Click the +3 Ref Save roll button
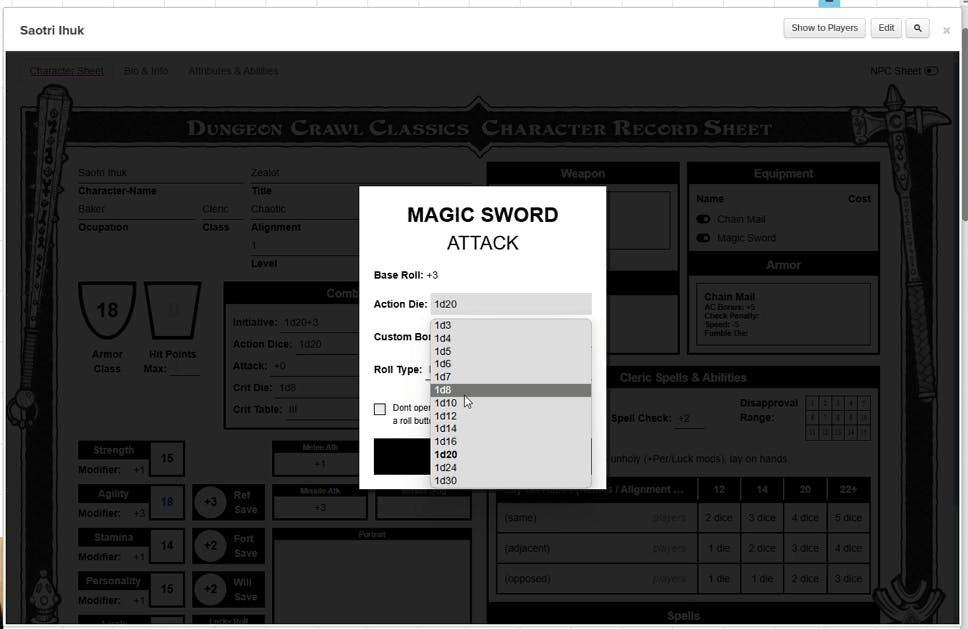 pos(211,502)
